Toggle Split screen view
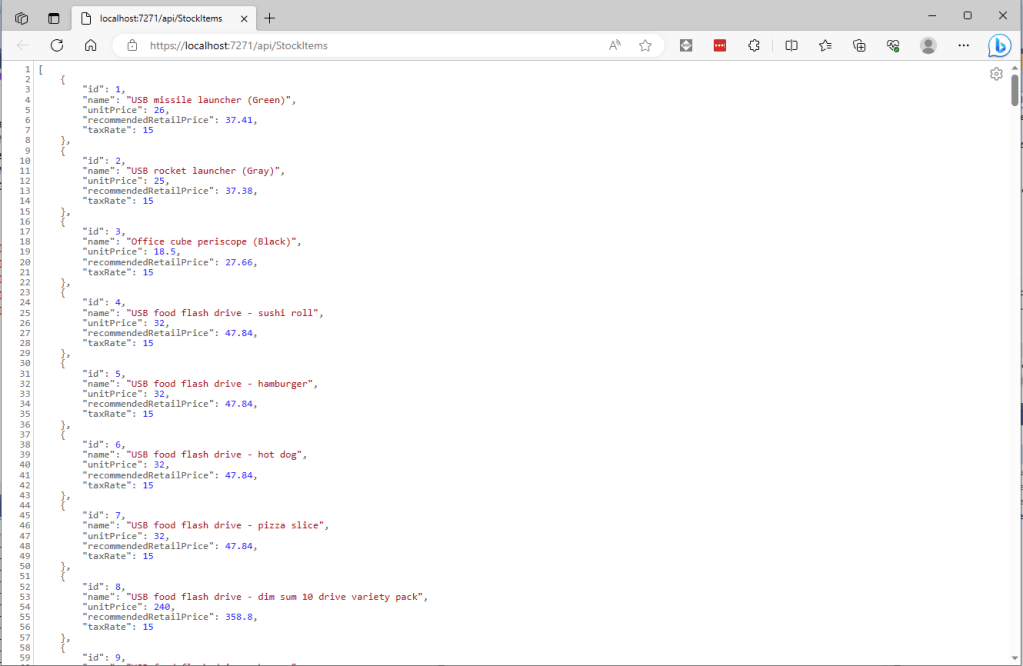Viewport: 1023px width, 666px height. [791, 45]
